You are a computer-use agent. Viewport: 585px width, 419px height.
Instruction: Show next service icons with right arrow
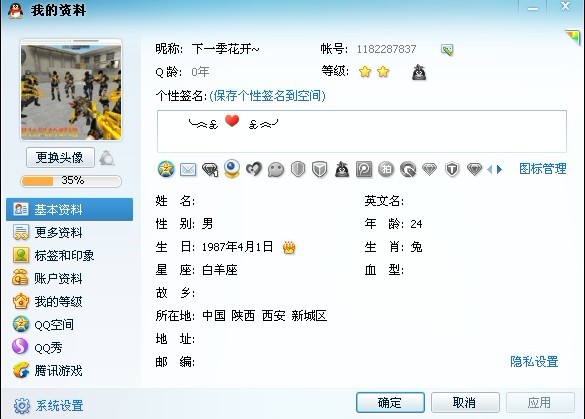[500, 169]
